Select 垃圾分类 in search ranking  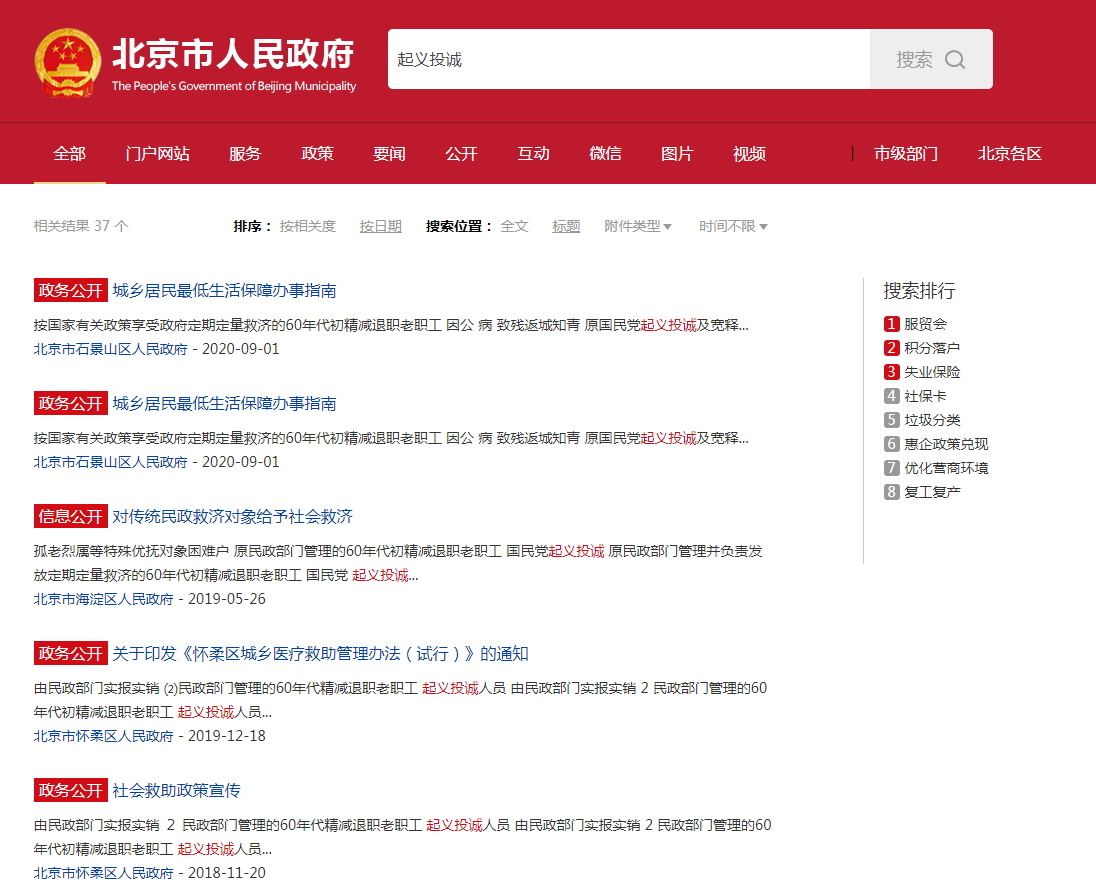(932, 420)
